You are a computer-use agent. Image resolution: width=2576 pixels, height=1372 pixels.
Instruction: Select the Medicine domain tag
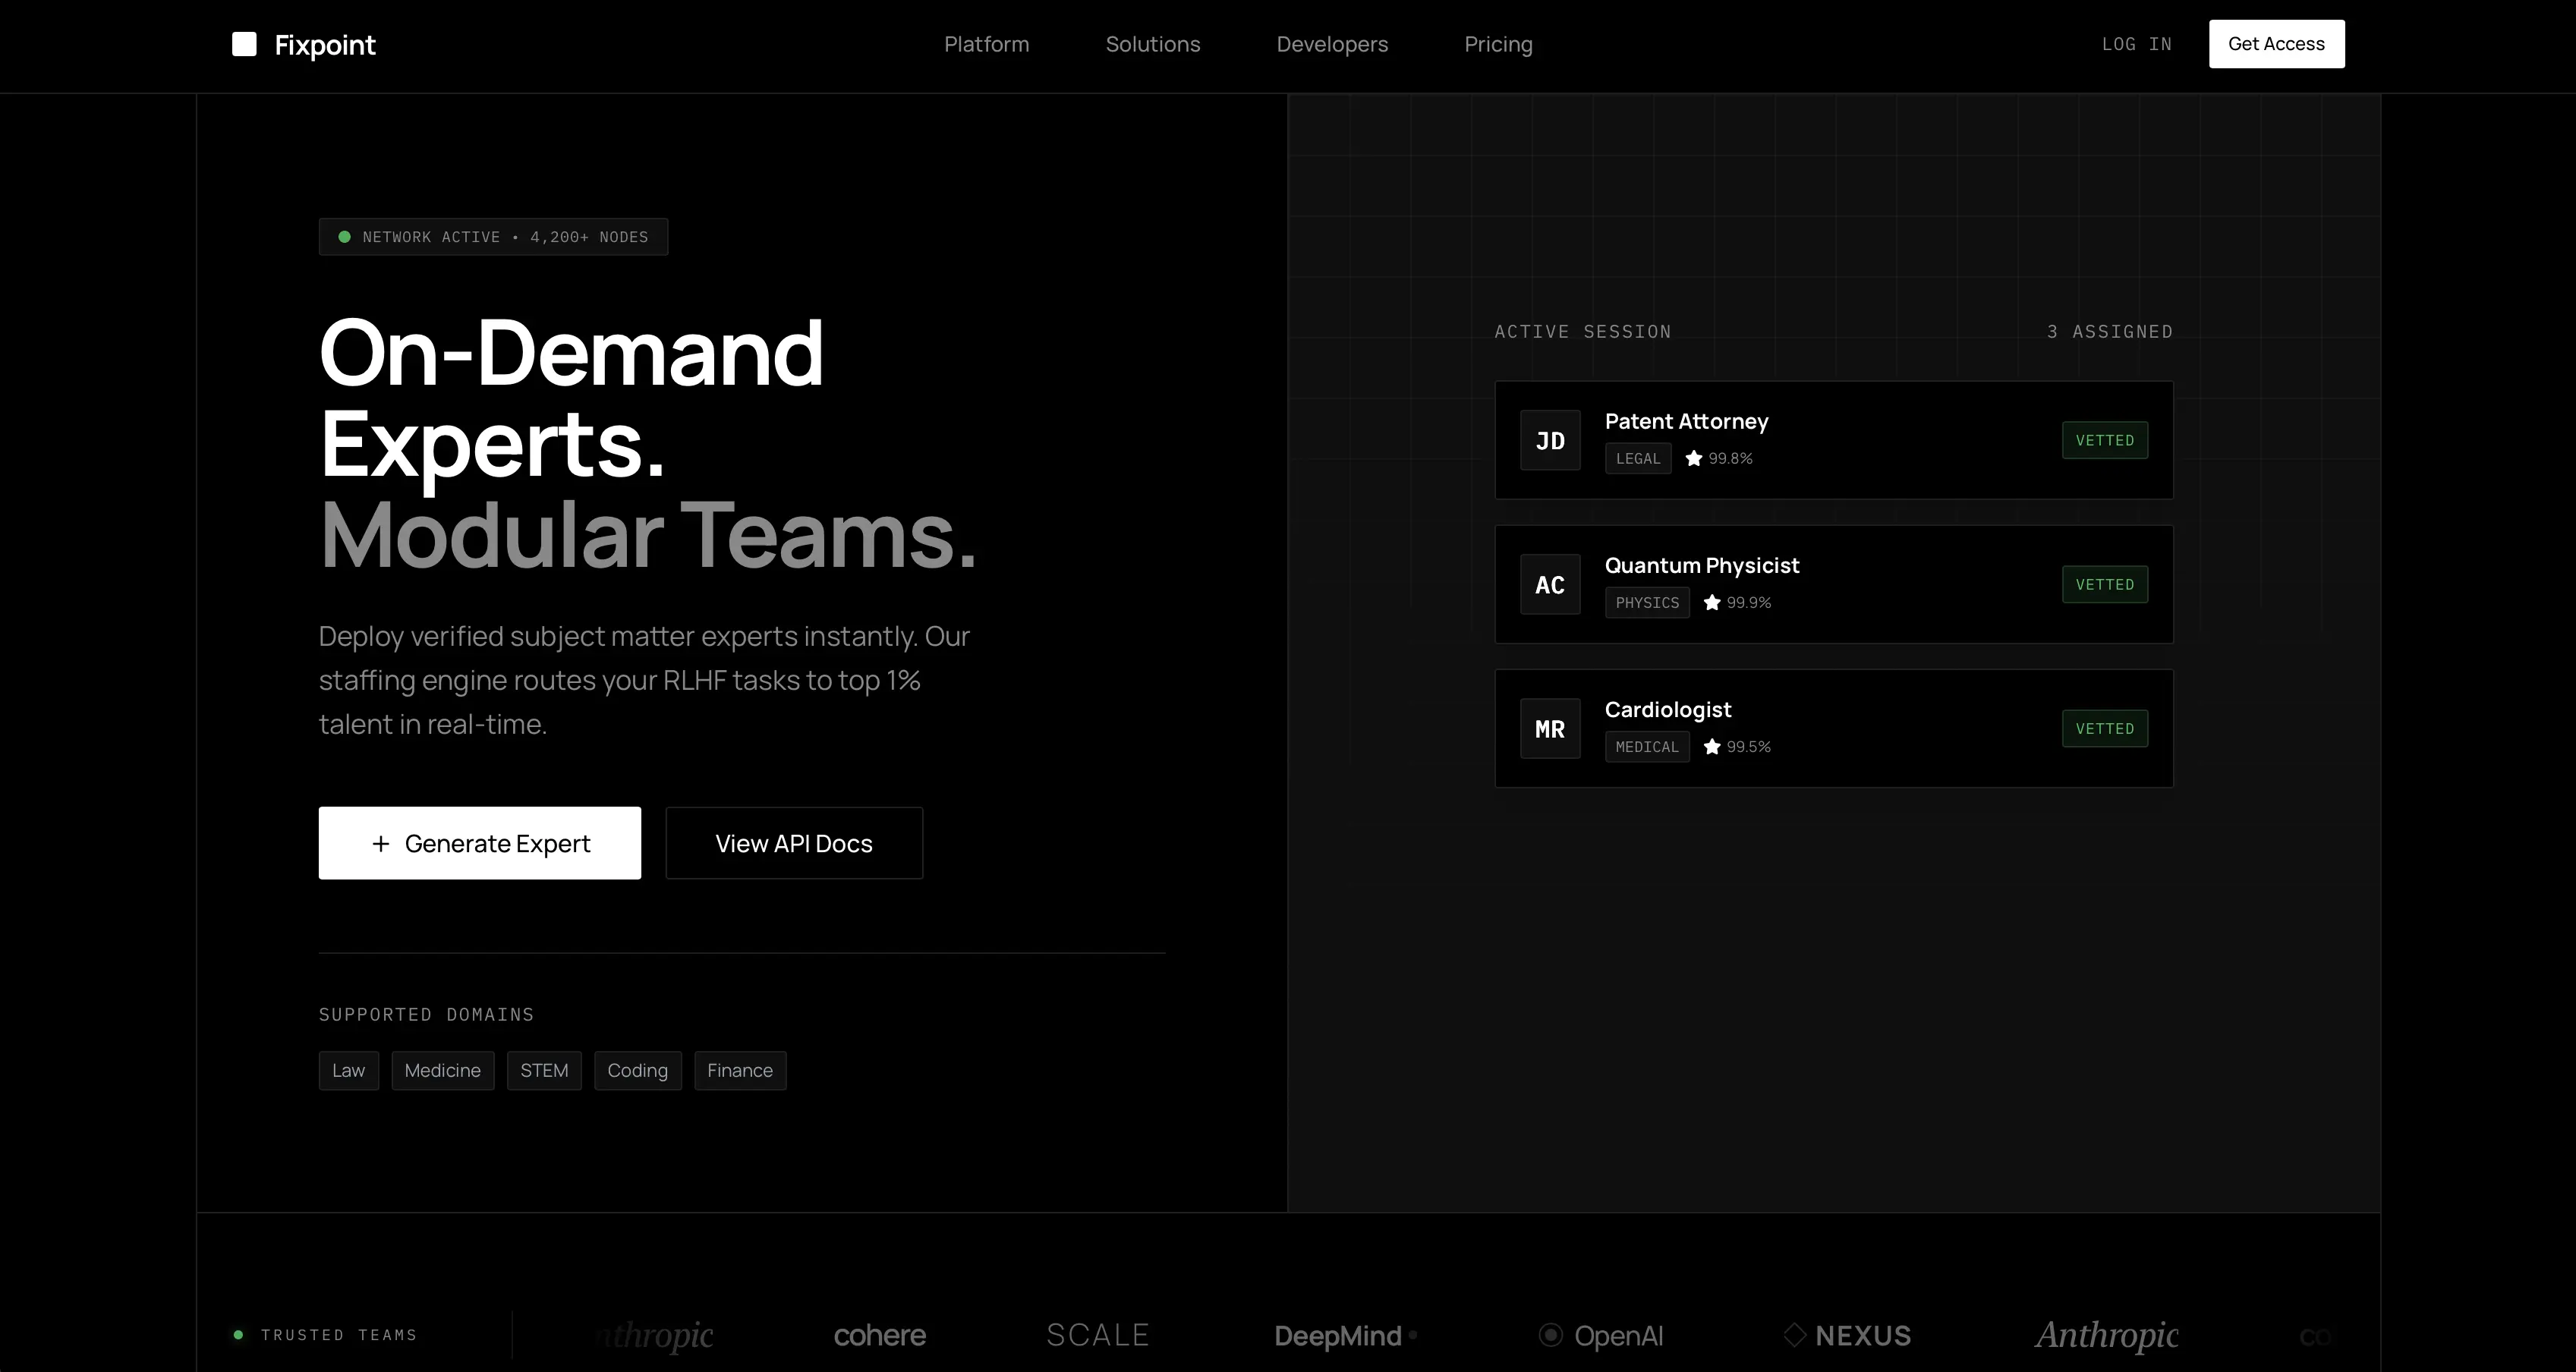point(442,1070)
